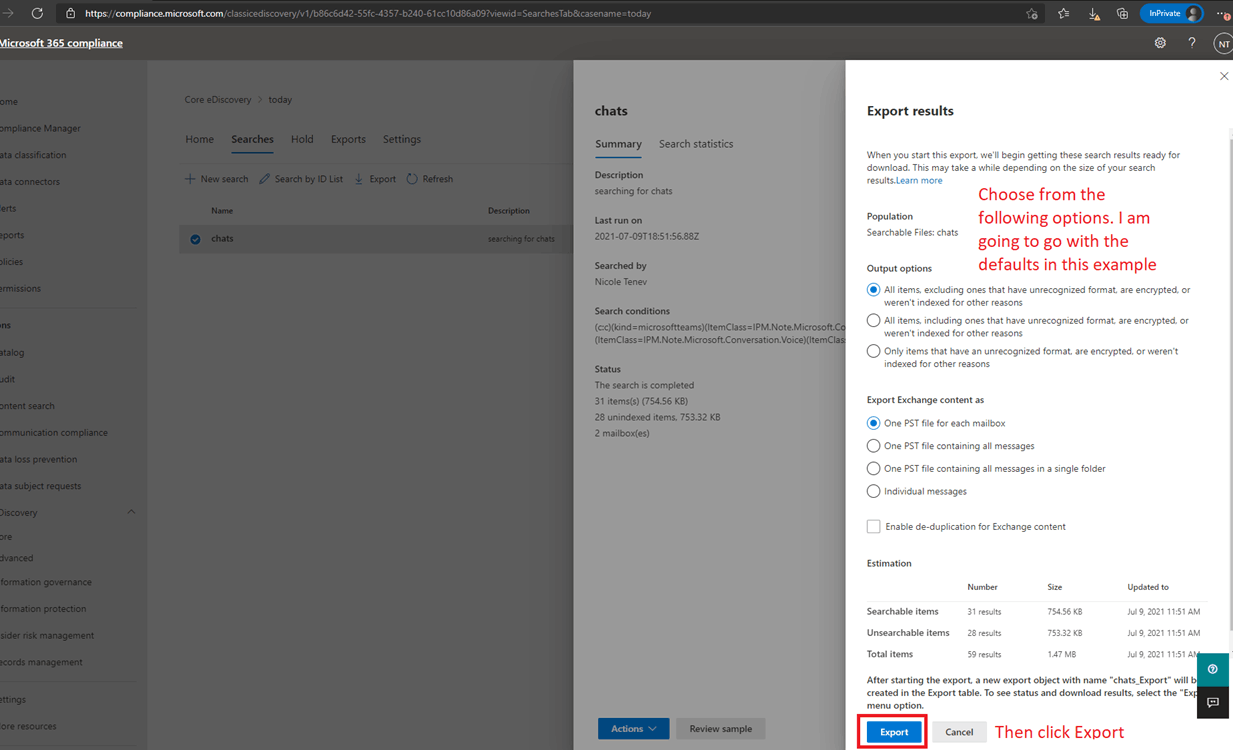Select All items excluding unrecognized format option

[x=873, y=290]
